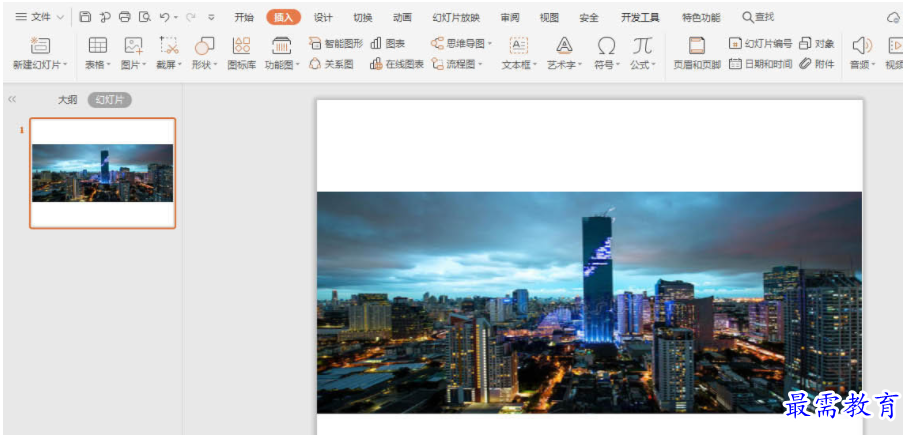Open the 切换 tab
This screenshot has width=907, height=437.
pos(363,17)
